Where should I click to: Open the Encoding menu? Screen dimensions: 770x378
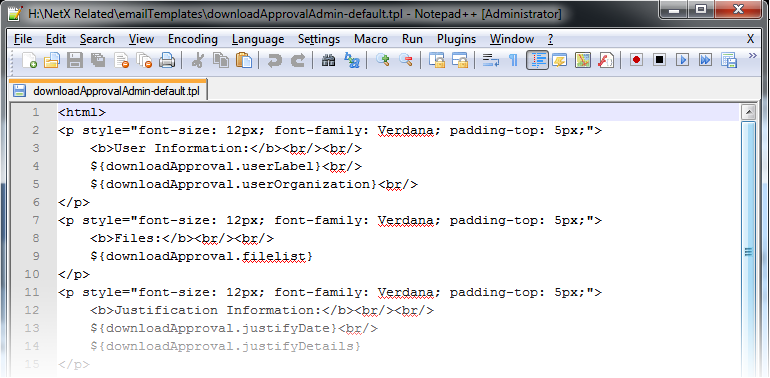[192, 39]
